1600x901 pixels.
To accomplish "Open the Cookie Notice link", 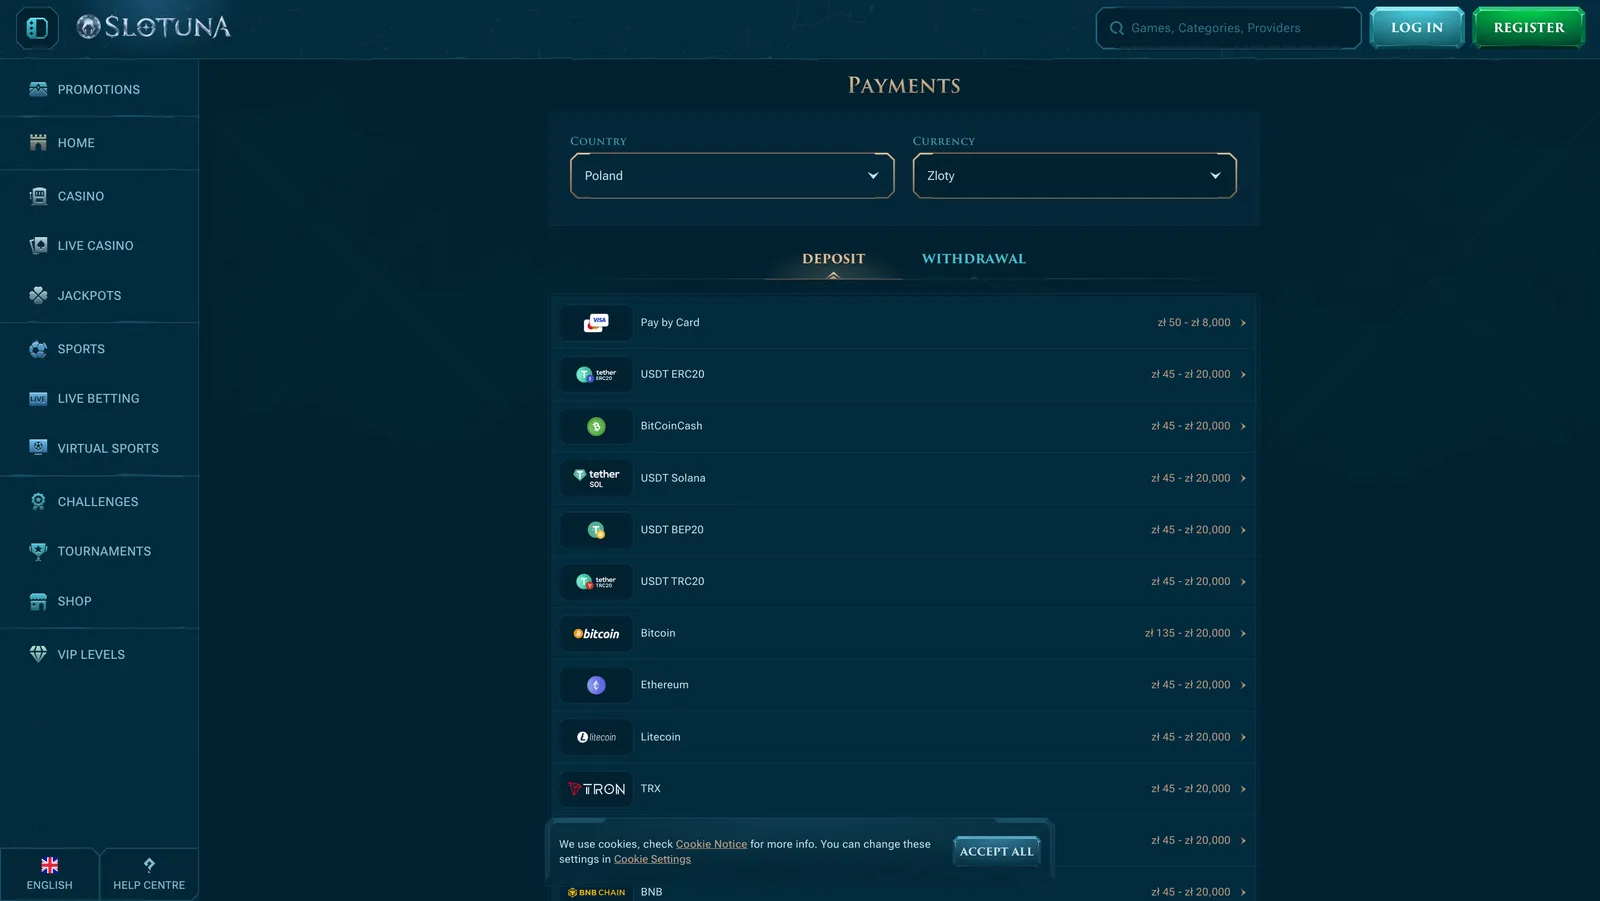I will (711, 844).
